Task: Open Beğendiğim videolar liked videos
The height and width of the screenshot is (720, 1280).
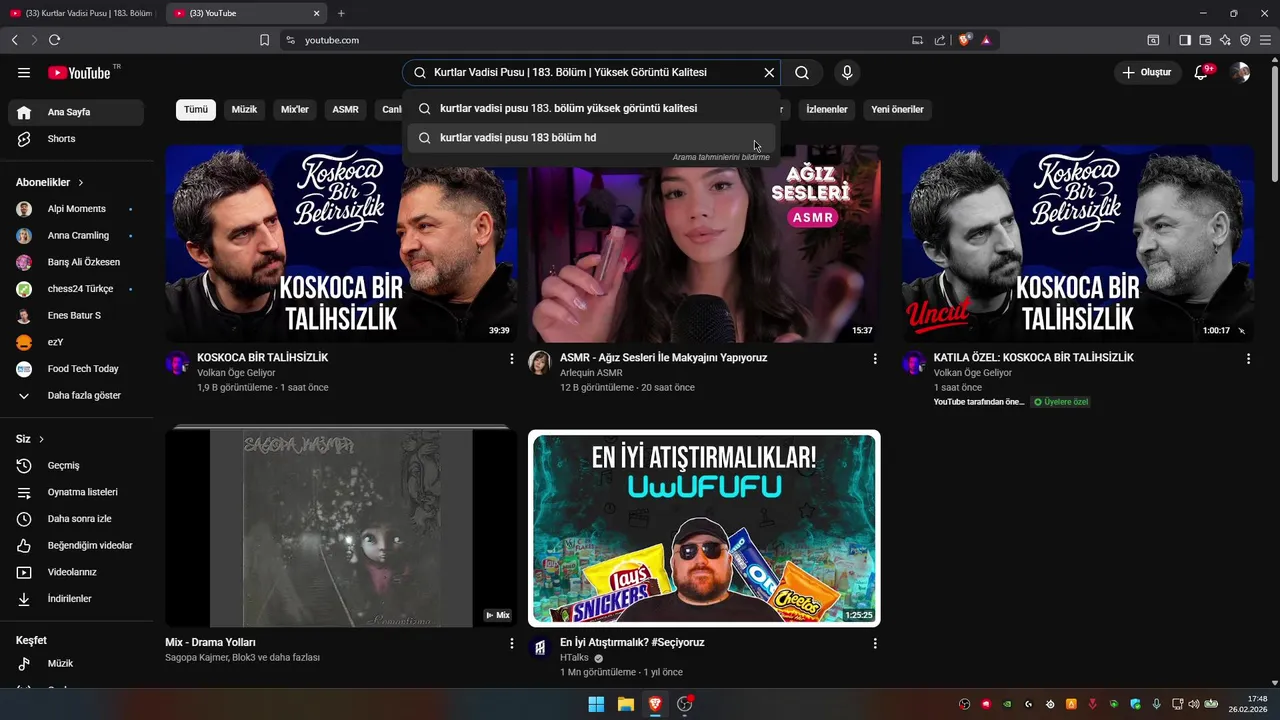Action: [x=76, y=546]
